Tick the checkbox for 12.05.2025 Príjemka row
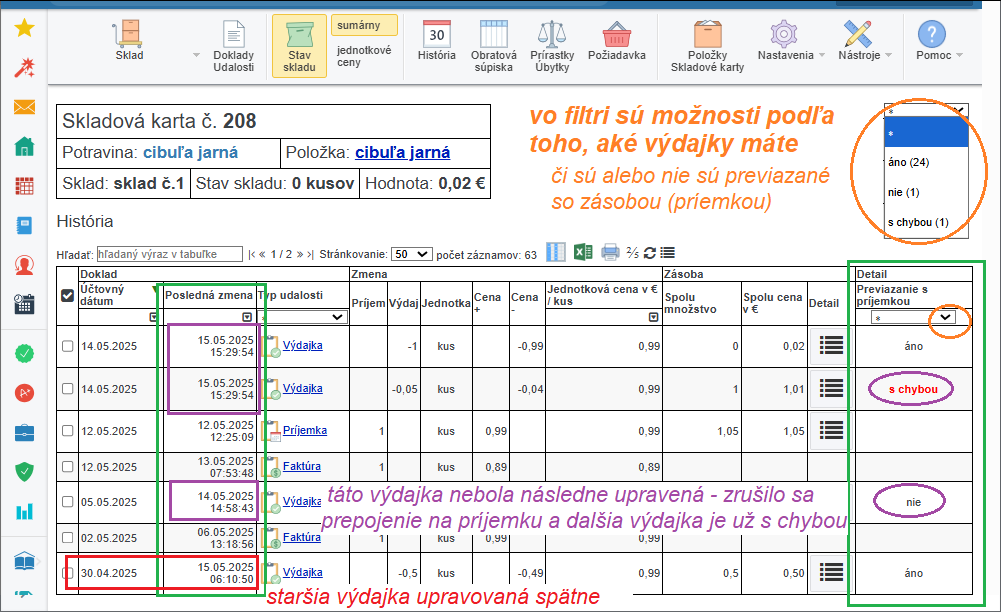The height and width of the screenshot is (612, 1001). coord(67,431)
